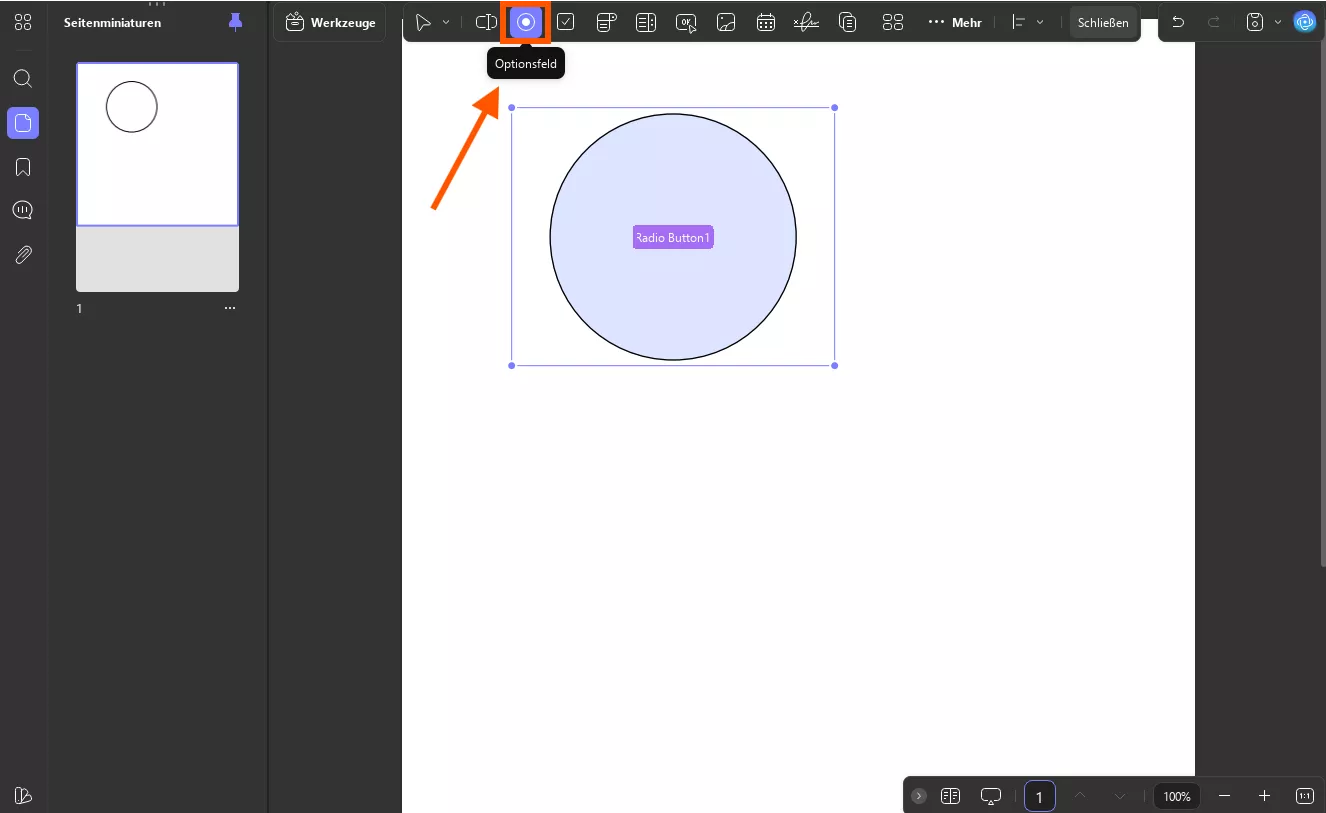This screenshot has height=813, width=1326.
Task: Open the Mehr menu
Action: [x=955, y=22]
